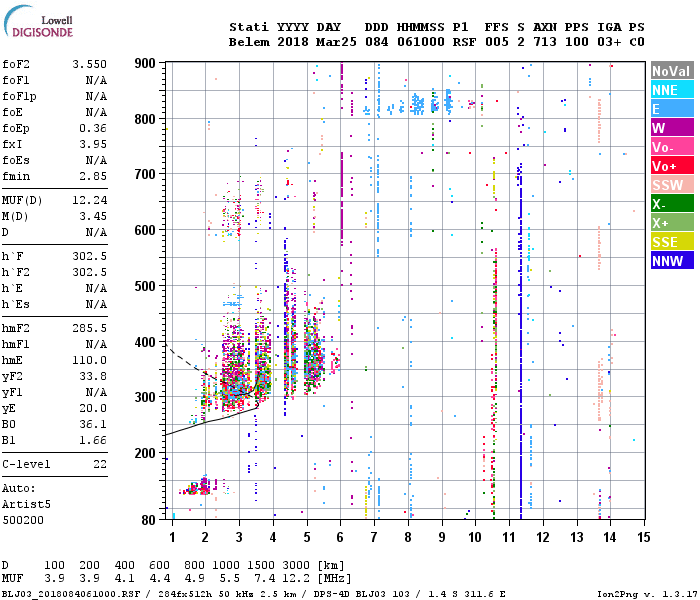The width and height of the screenshot is (700, 600).
Task: Click the MUF 12.2 value for 3000 km
Action: (x=296, y=579)
